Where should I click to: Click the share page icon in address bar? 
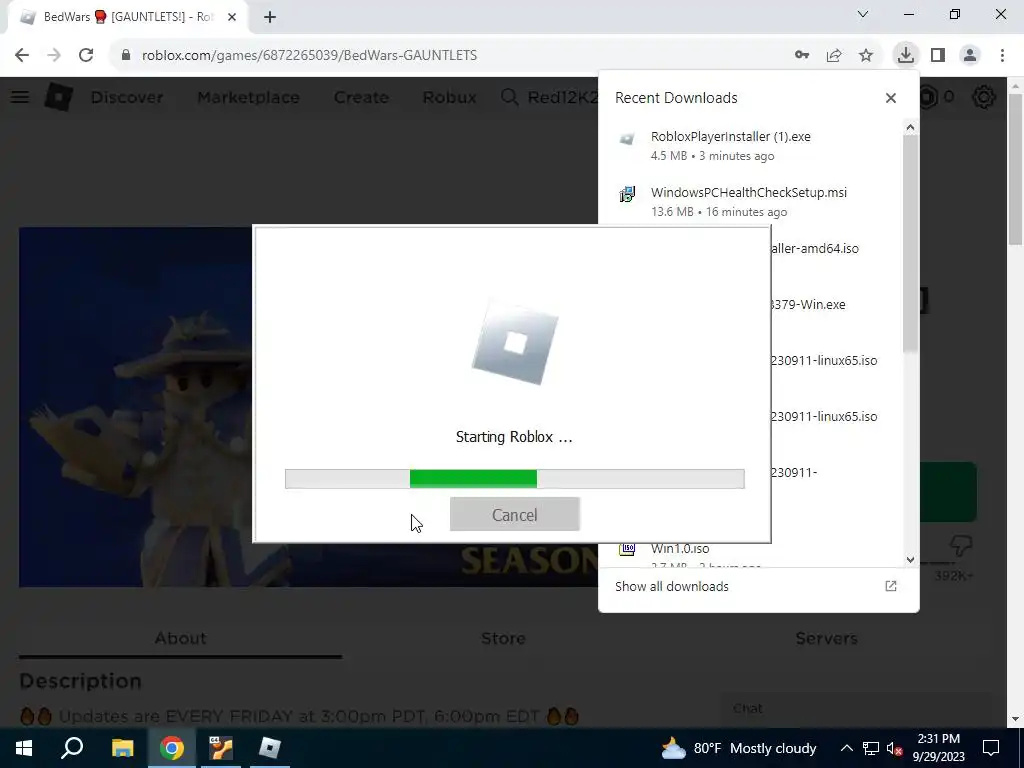(x=834, y=55)
